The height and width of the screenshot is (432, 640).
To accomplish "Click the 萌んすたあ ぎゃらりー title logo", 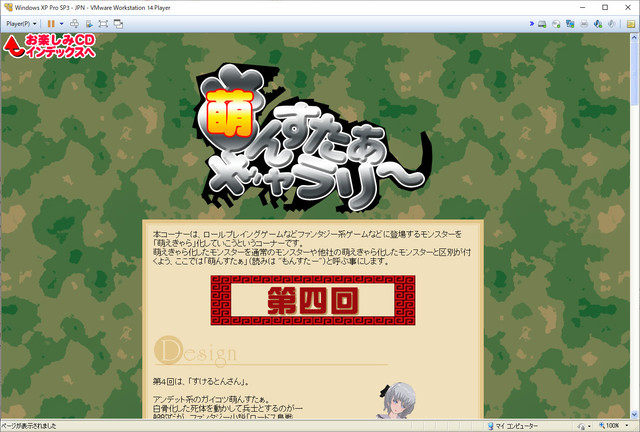I will pos(313,138).
